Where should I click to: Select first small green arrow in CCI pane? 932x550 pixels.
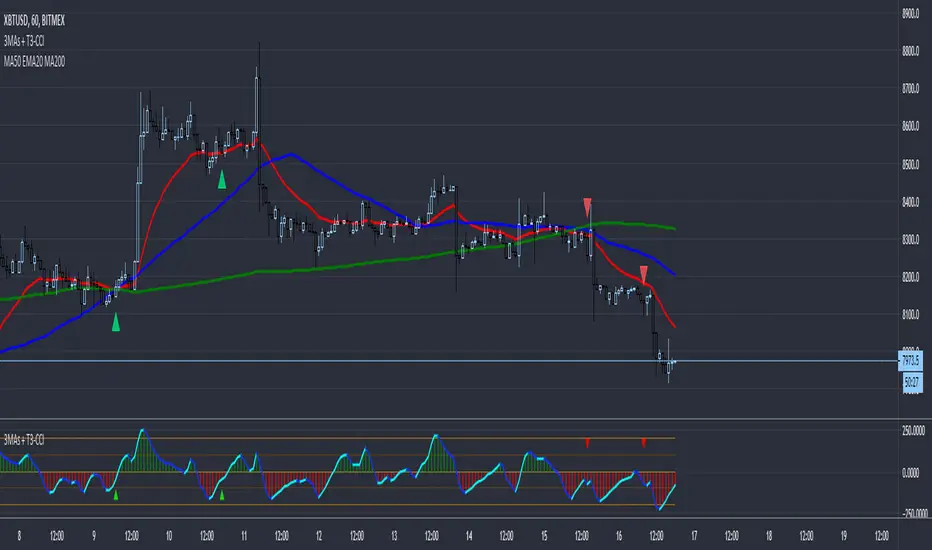[116, 495]
